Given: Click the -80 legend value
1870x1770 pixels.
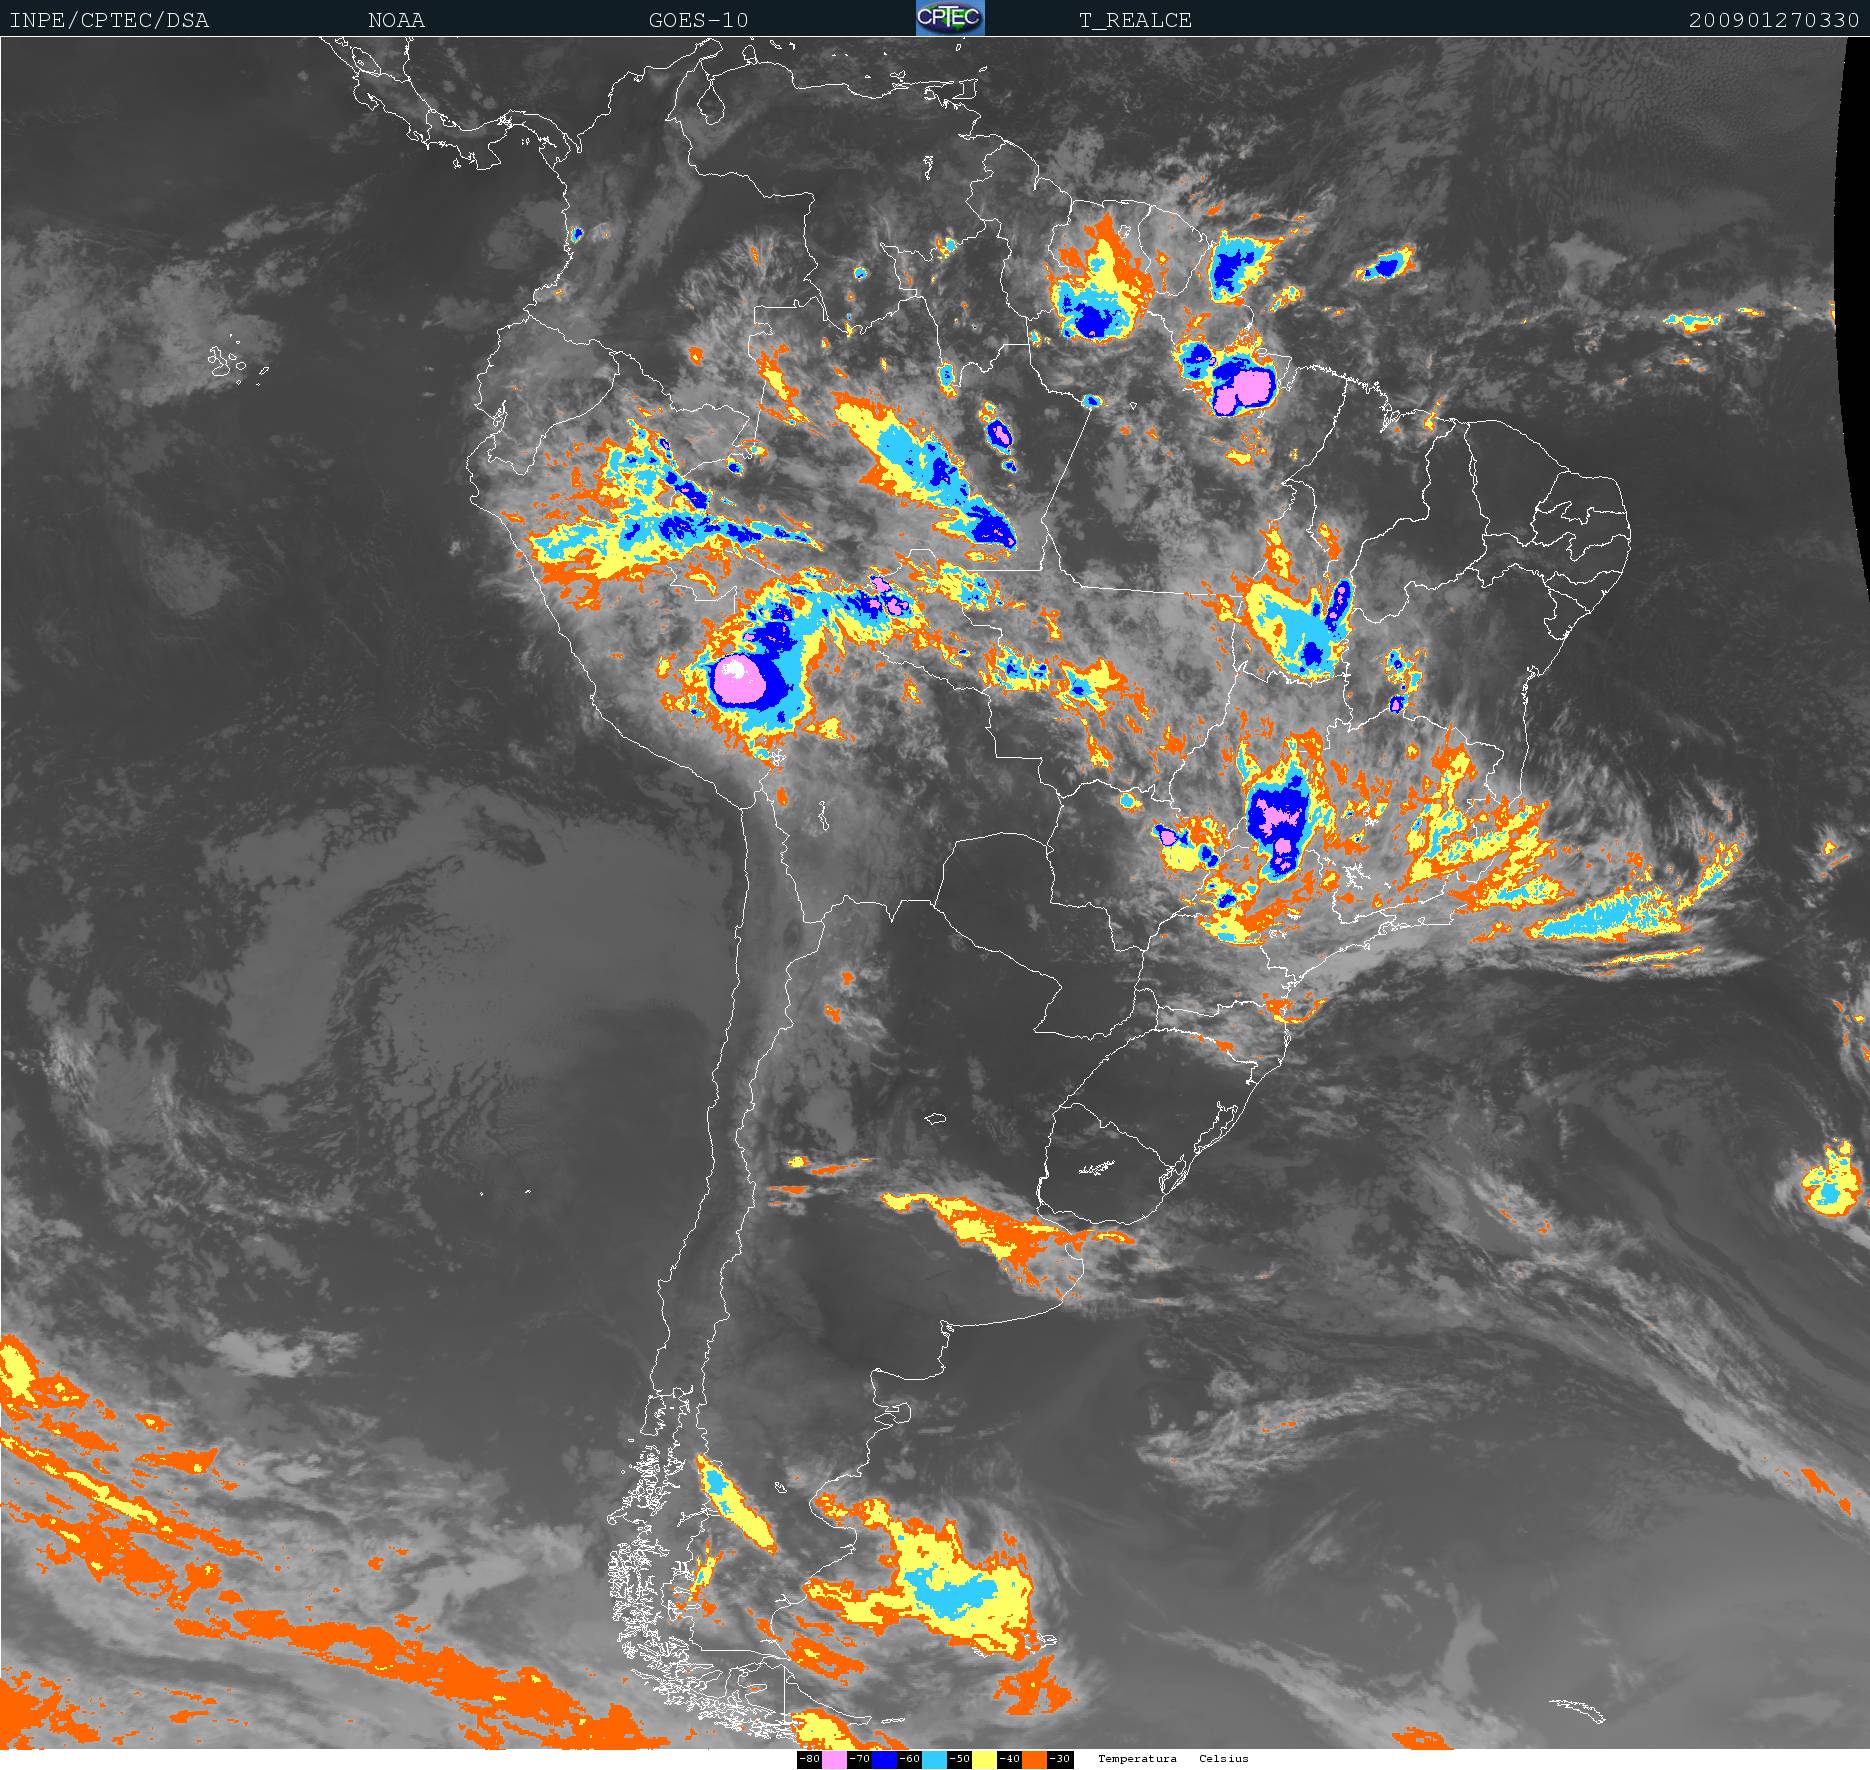Looking at the screenshot, I should pos(809,1759).
